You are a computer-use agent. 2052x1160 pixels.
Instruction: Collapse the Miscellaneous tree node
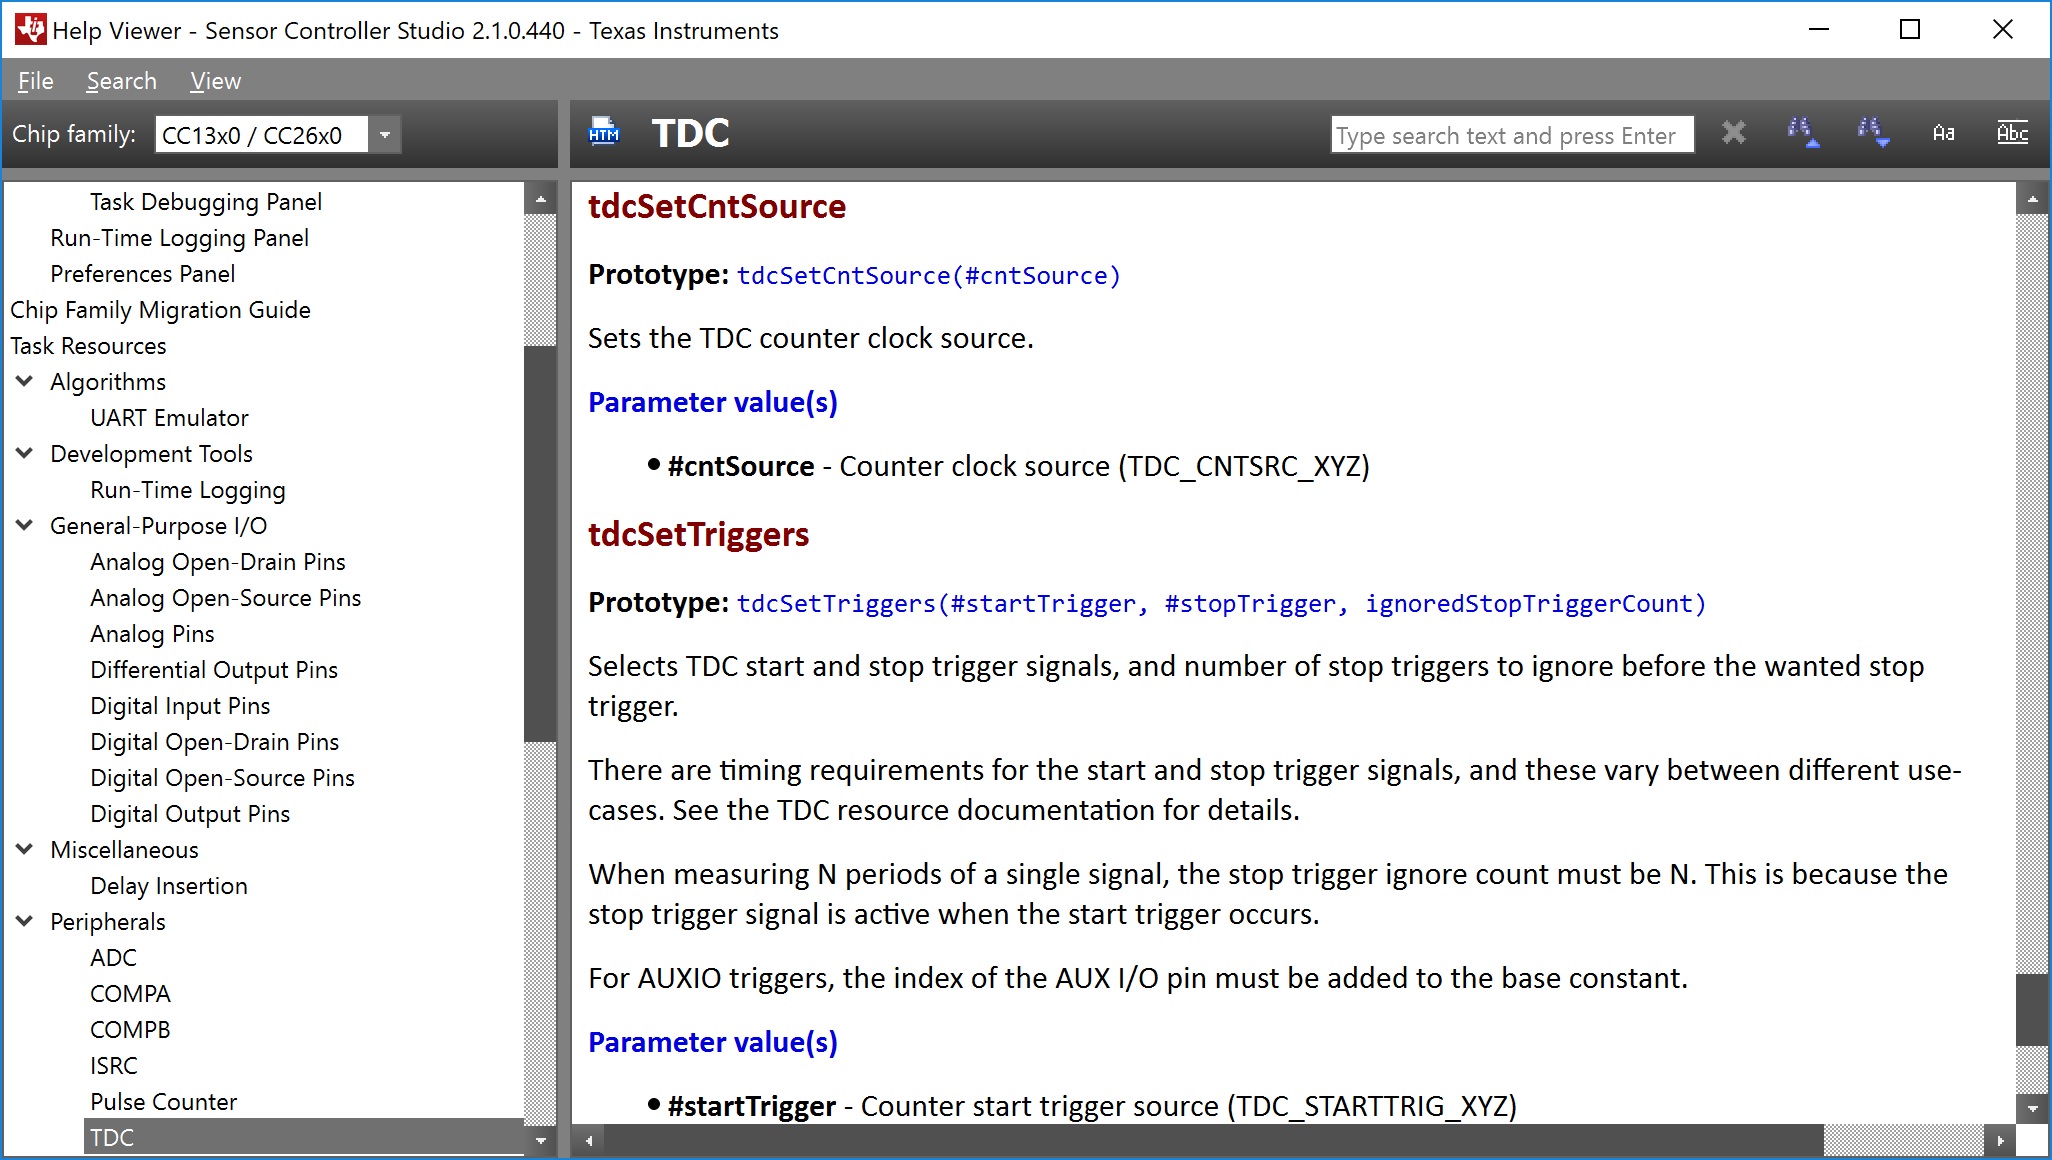pyautogui.click(x=25, y=849)
